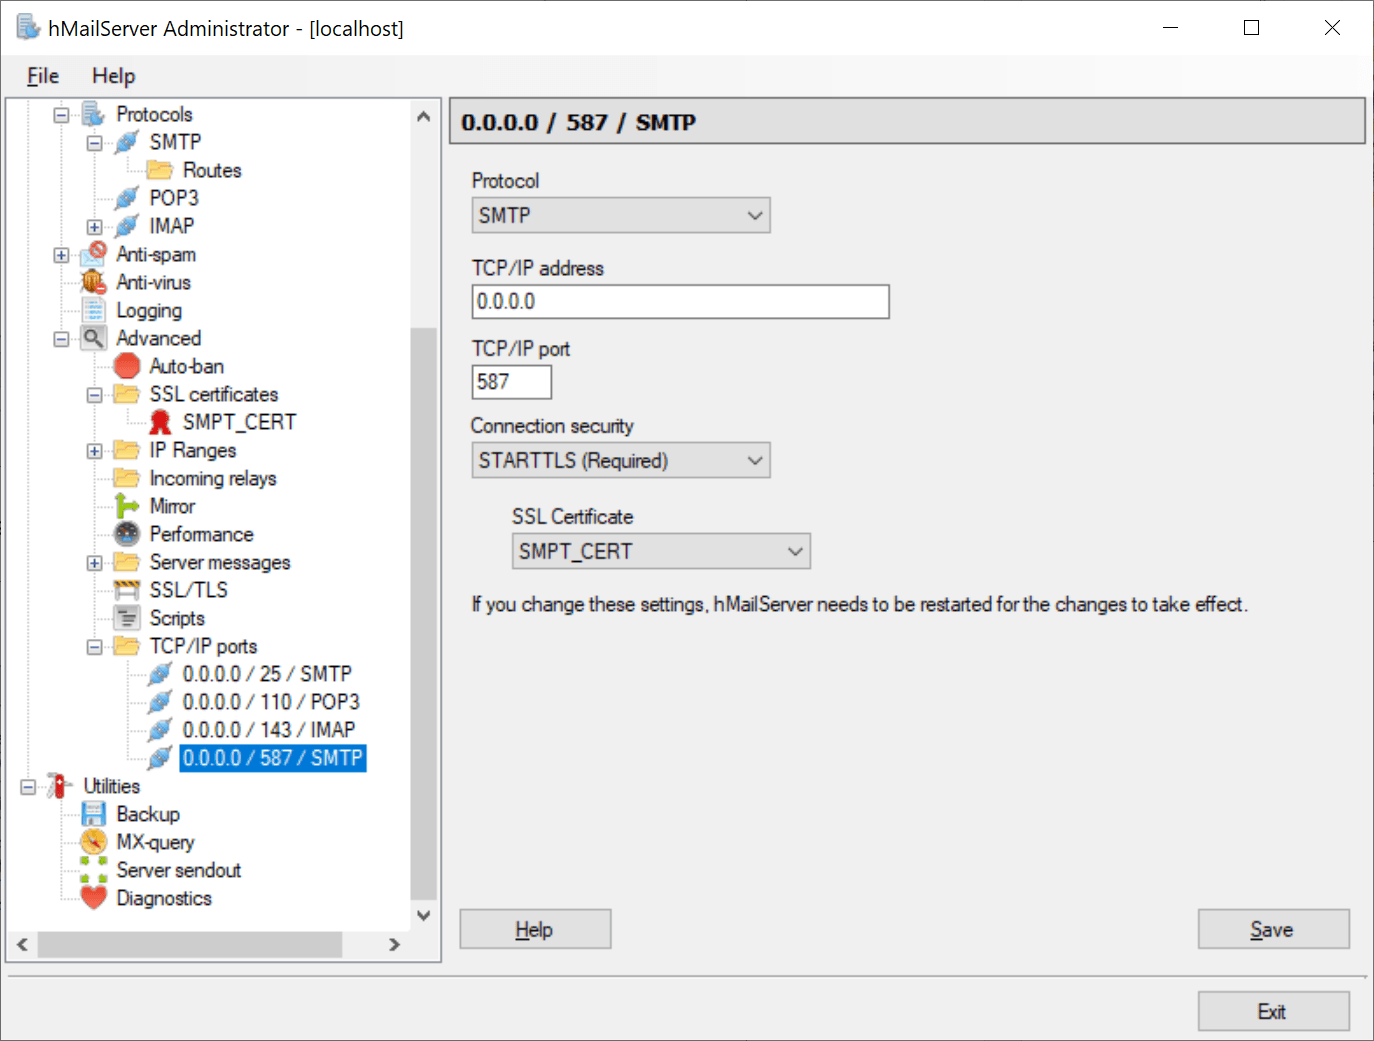
Task: Select the SMPT_CERT certificate ribbon icon
Action: click(160, 422)
